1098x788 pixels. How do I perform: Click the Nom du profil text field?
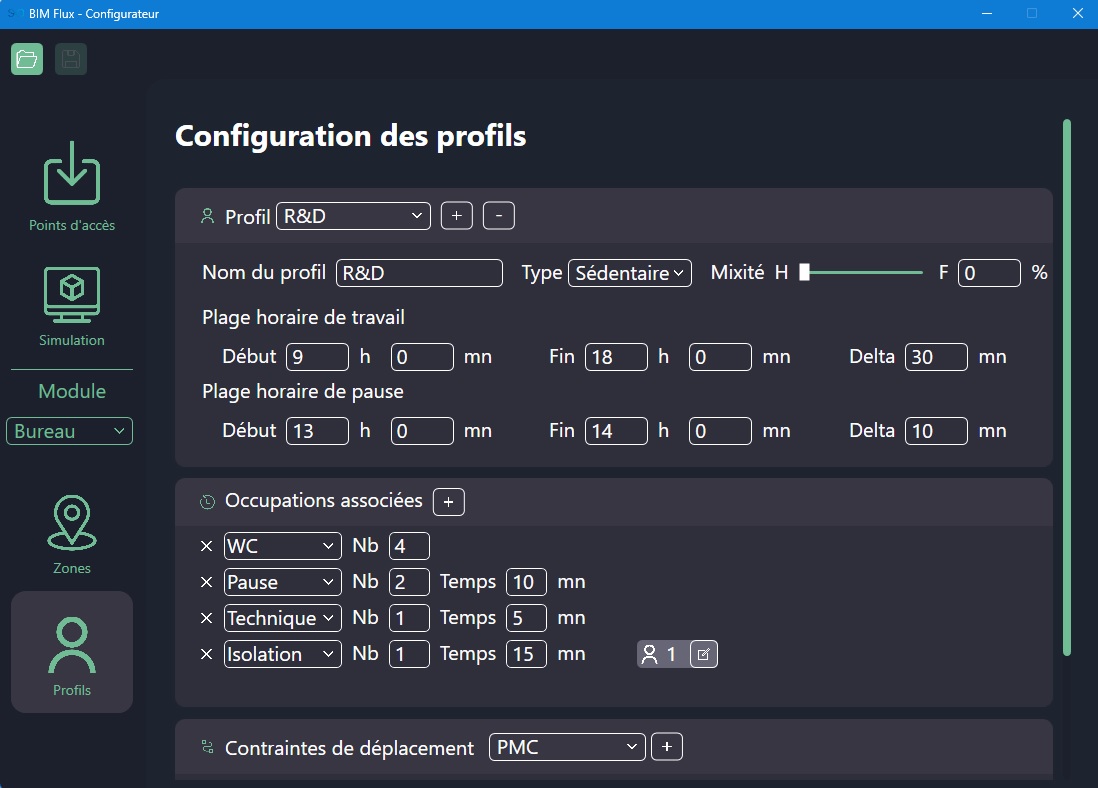pos(419,273)
